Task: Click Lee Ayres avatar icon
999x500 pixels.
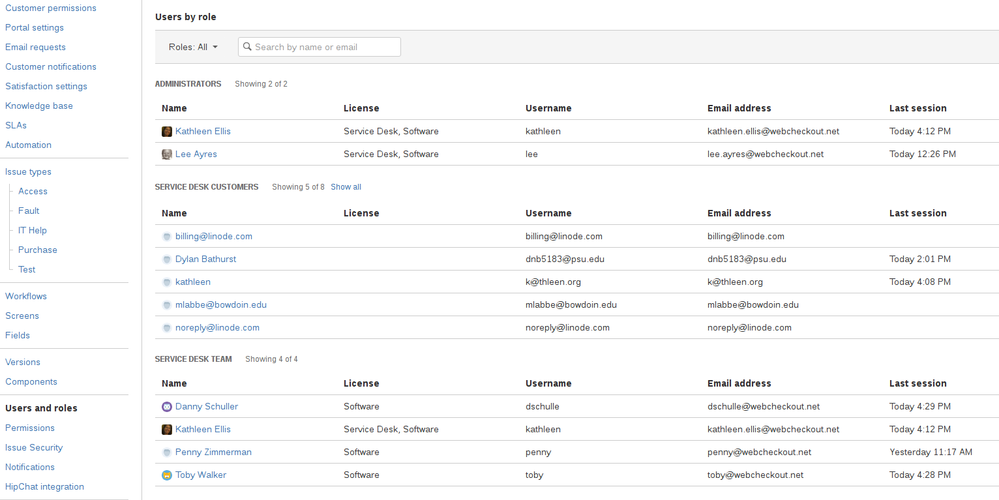Action: click(x=167, y=154)
